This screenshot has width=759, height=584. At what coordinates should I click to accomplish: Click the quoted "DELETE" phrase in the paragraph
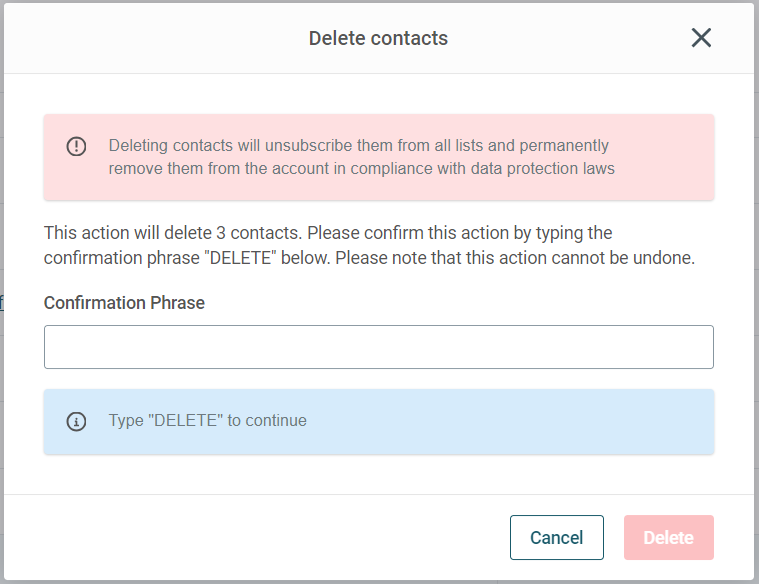240,258
